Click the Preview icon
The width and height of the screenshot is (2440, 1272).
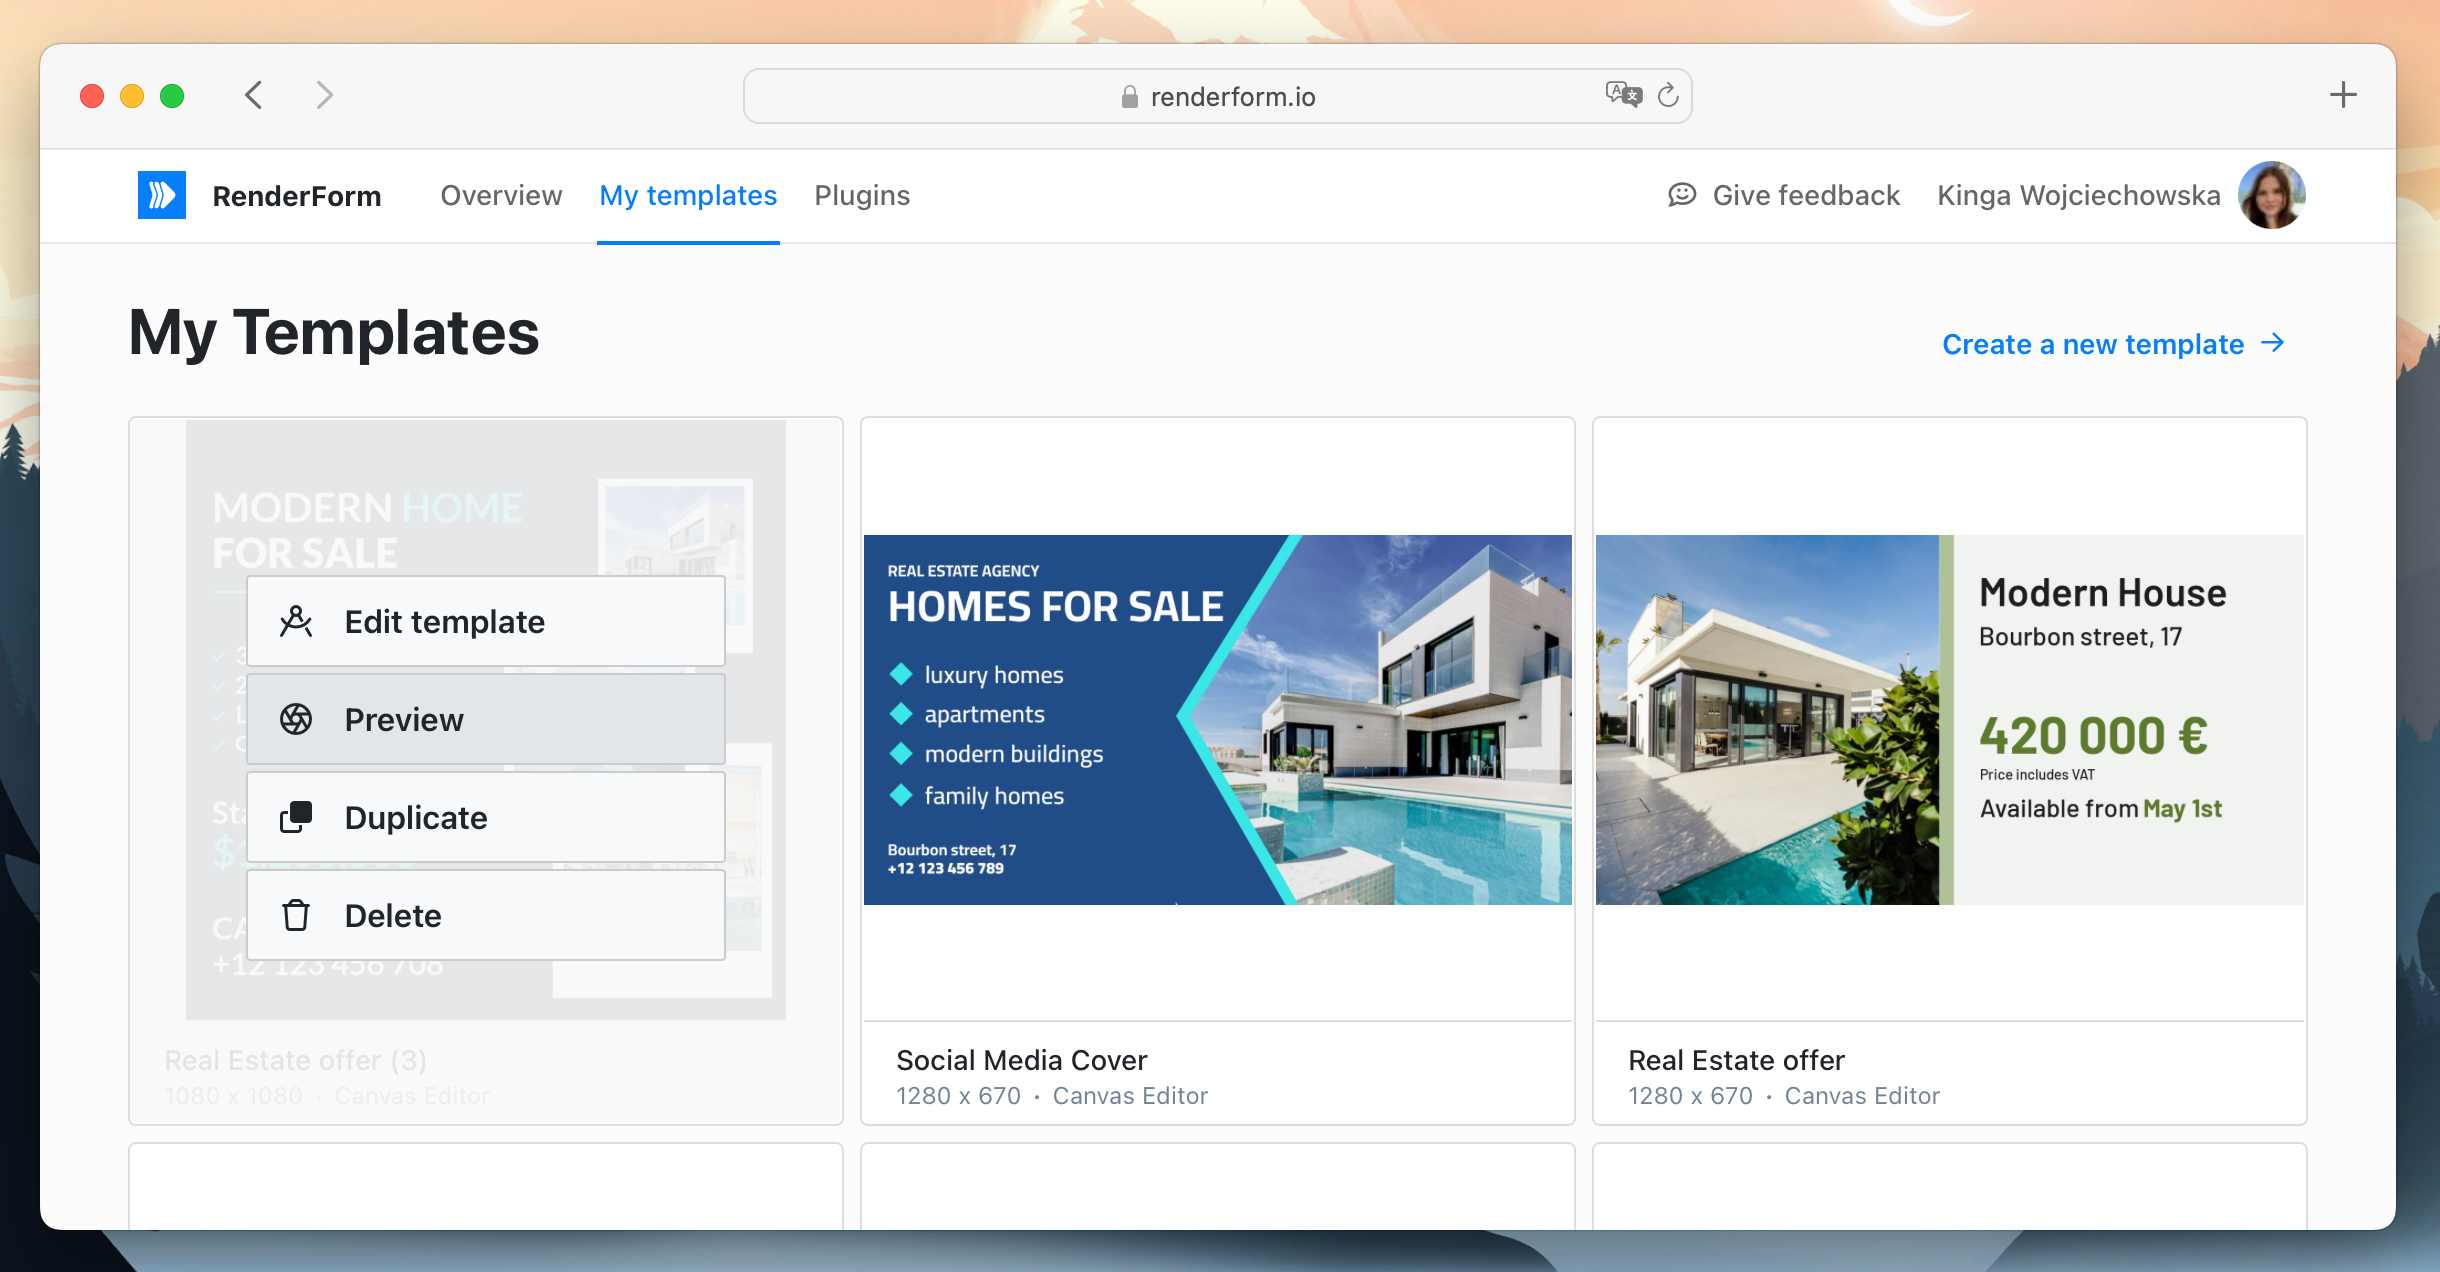[x=295, y=718]
